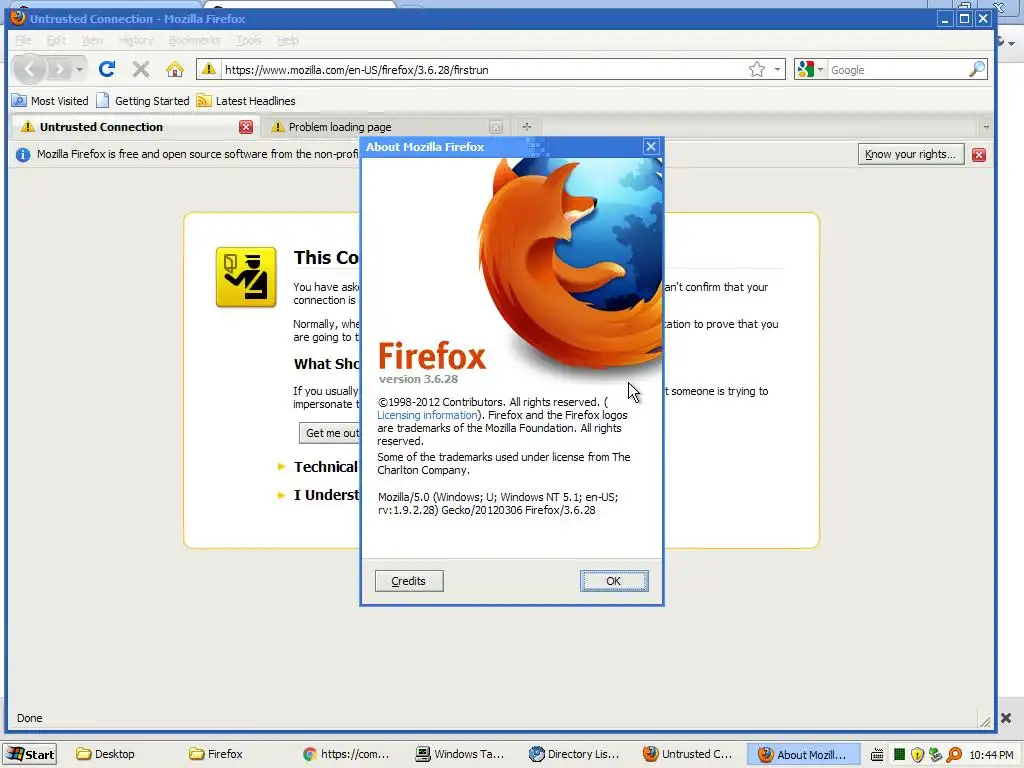
Task: Click the orange magnifier tray icon
Action: 954,755
